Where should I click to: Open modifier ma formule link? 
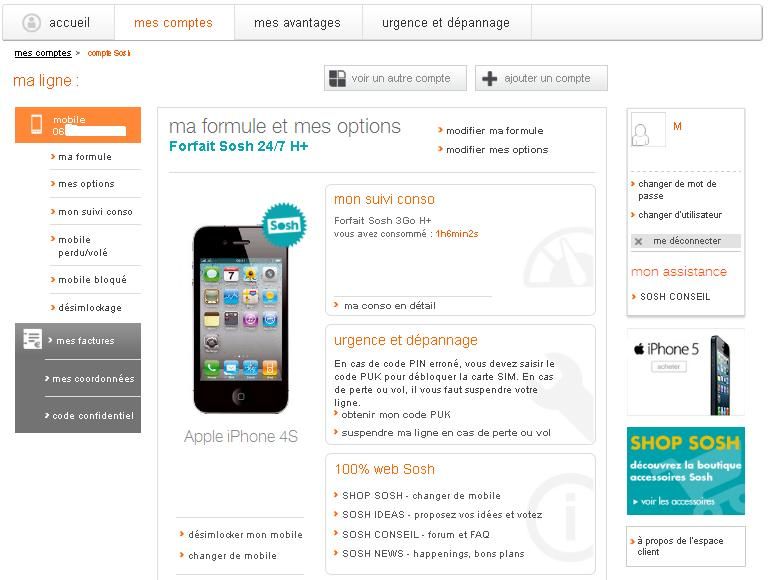[x=494, y=131]
